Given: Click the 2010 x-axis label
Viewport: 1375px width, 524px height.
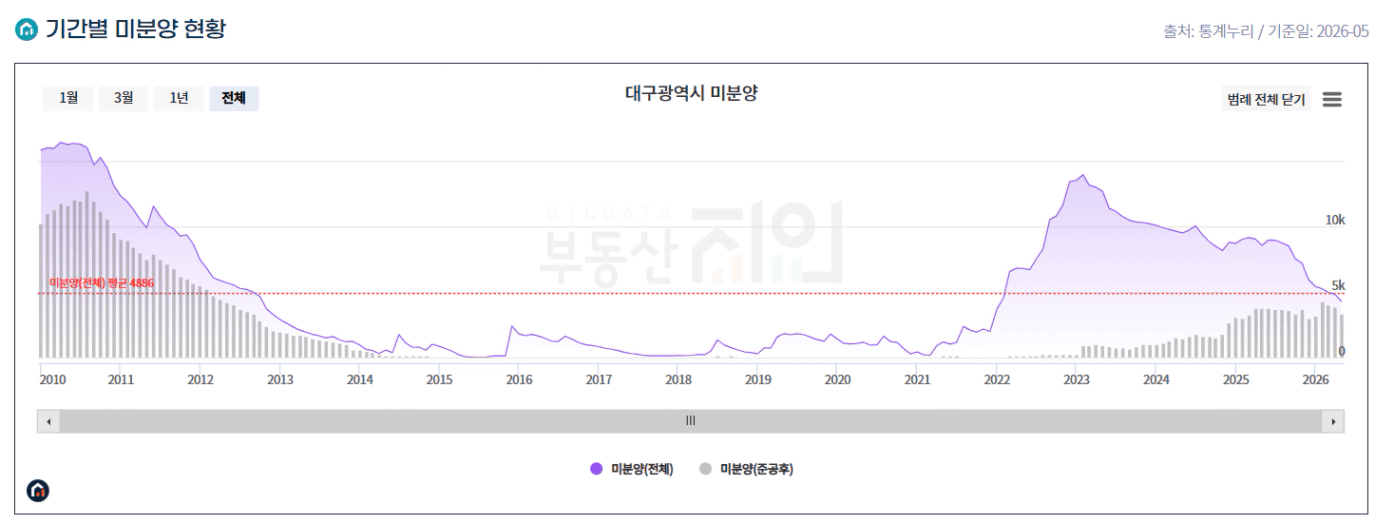Looking at the screenshot, I should (53, 380).
